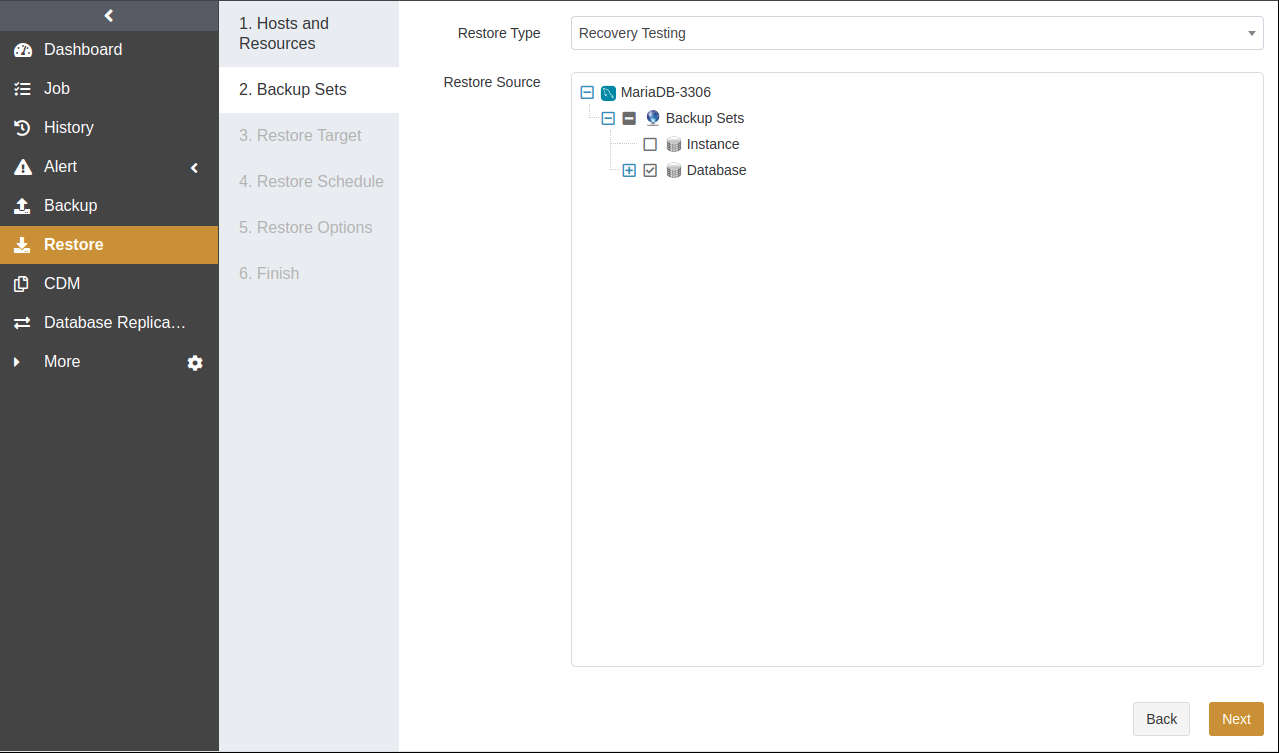Click the Backup Sets globe icon

pos(653,118)
